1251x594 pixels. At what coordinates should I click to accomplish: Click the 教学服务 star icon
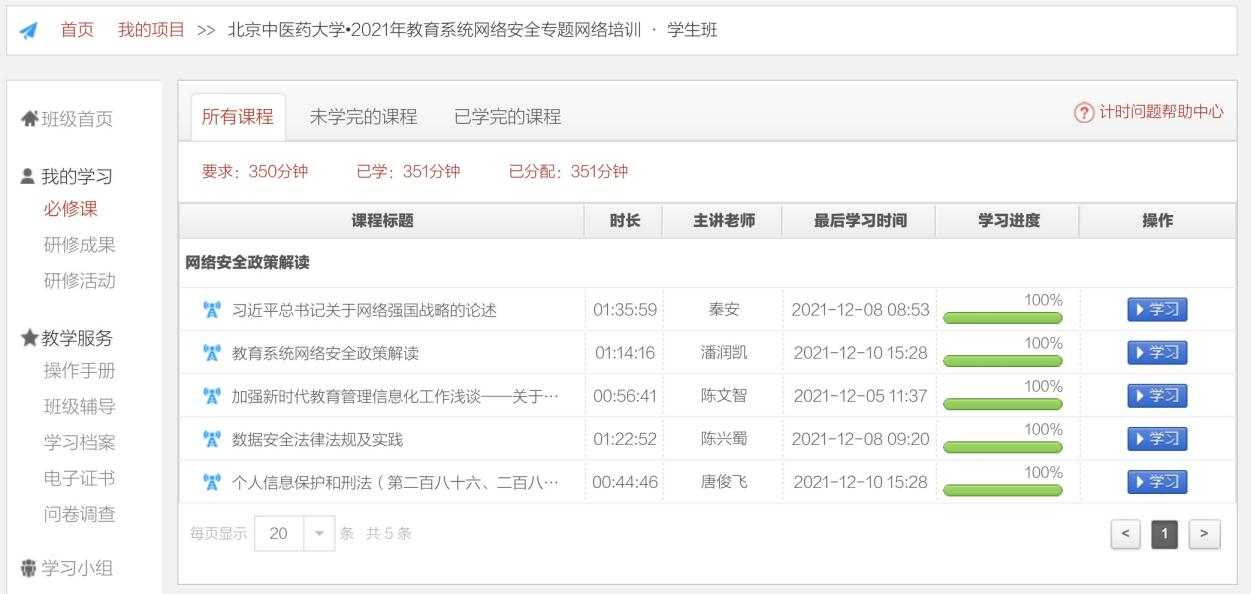pyautogui.click(x=30, y=339)
